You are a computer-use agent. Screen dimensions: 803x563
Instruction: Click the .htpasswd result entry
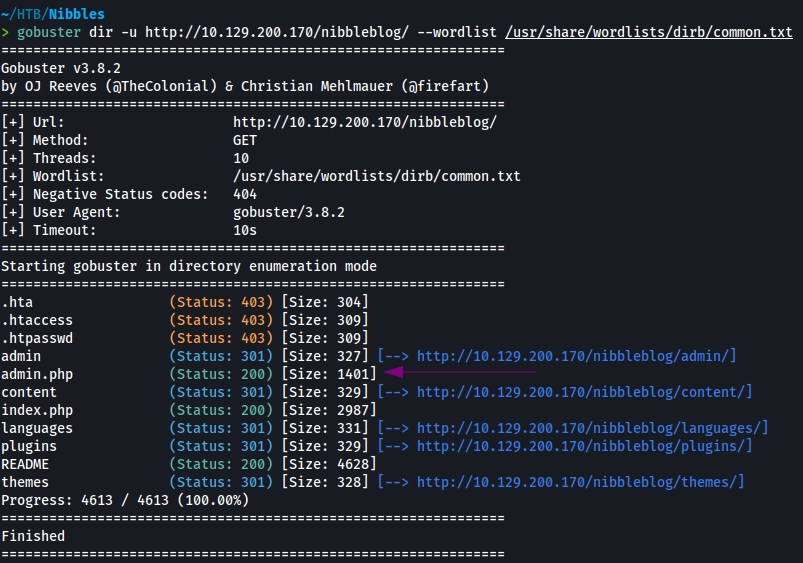click(x=37, y=338)
